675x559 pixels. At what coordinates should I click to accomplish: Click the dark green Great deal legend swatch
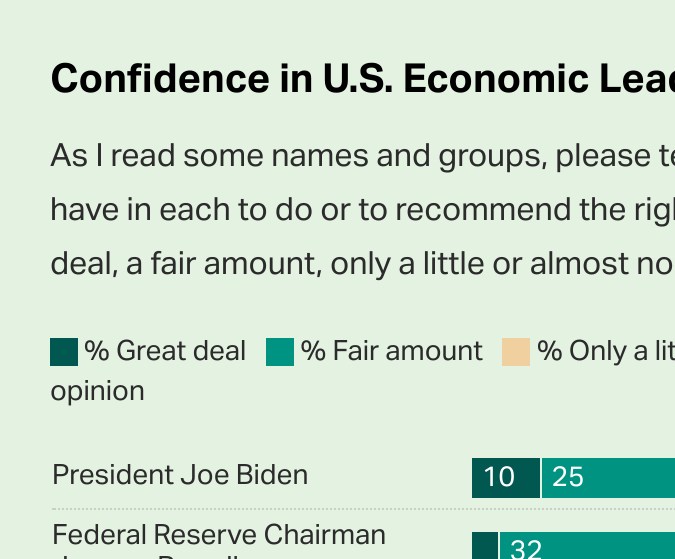tap(64, 352)
